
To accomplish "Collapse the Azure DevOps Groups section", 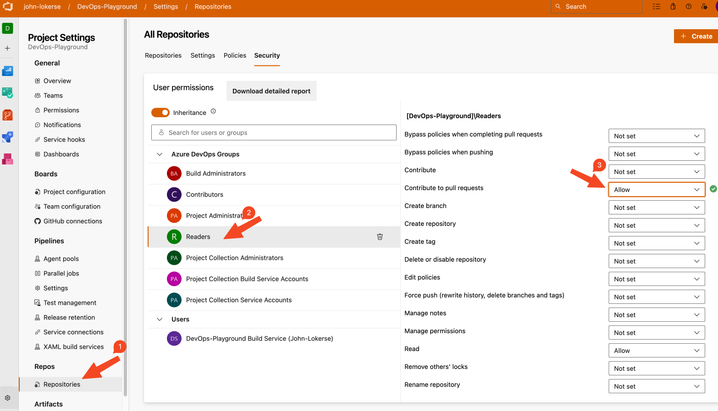I will coord(159,154).
